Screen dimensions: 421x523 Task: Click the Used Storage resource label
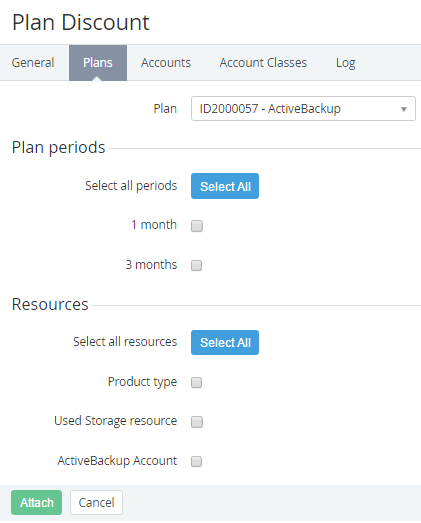click(x=115, y=421)
